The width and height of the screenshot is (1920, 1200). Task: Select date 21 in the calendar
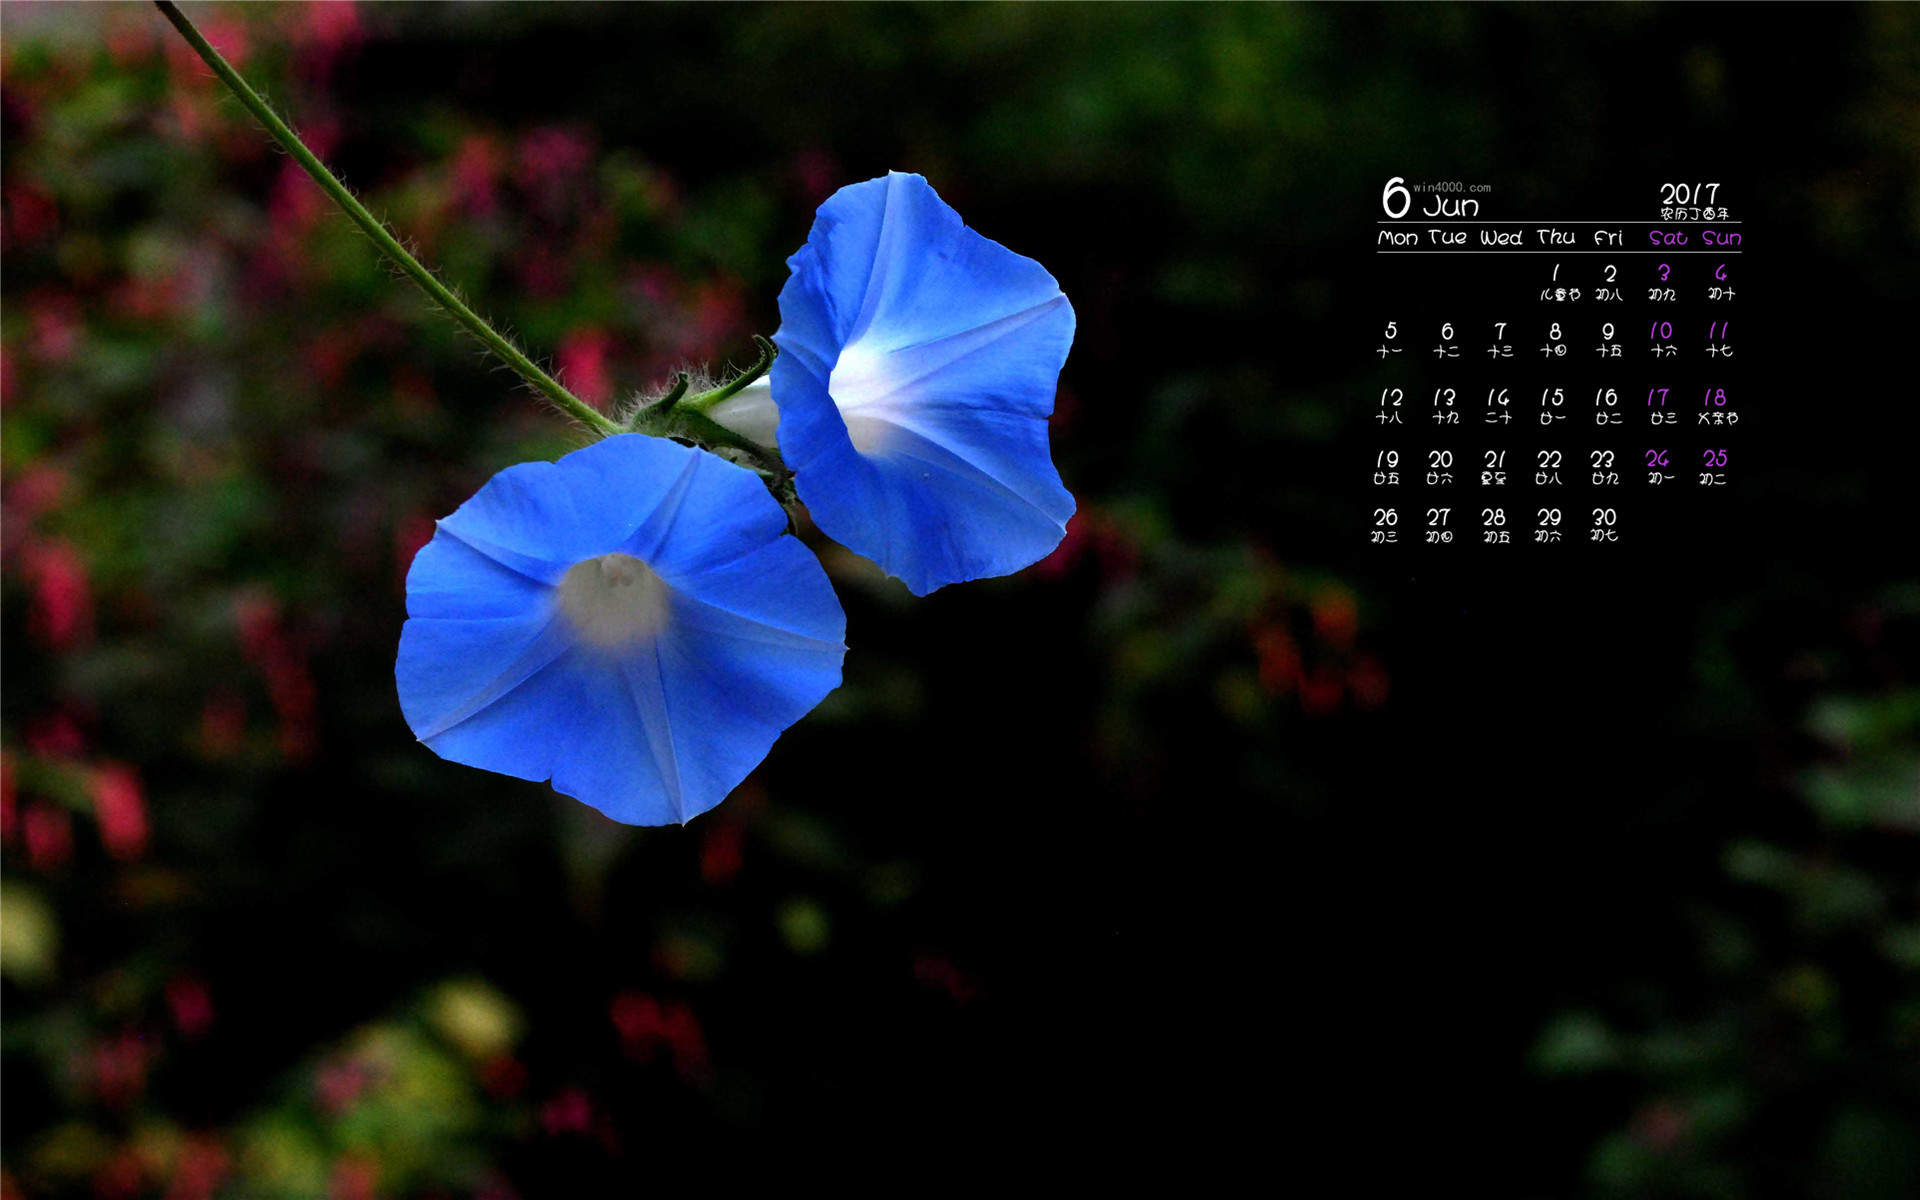(1495, 459)
